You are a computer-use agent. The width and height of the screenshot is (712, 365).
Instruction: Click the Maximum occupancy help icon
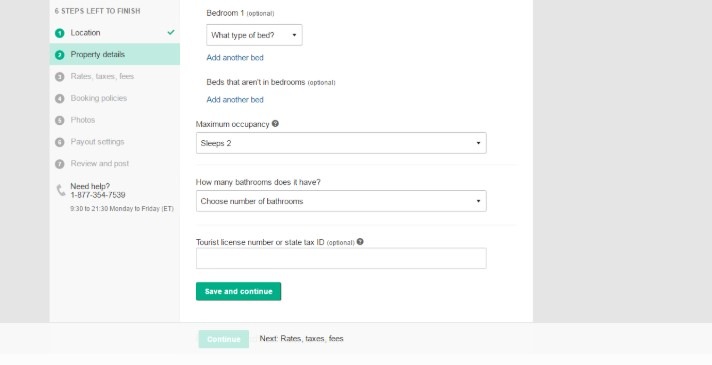pos(275,123)
